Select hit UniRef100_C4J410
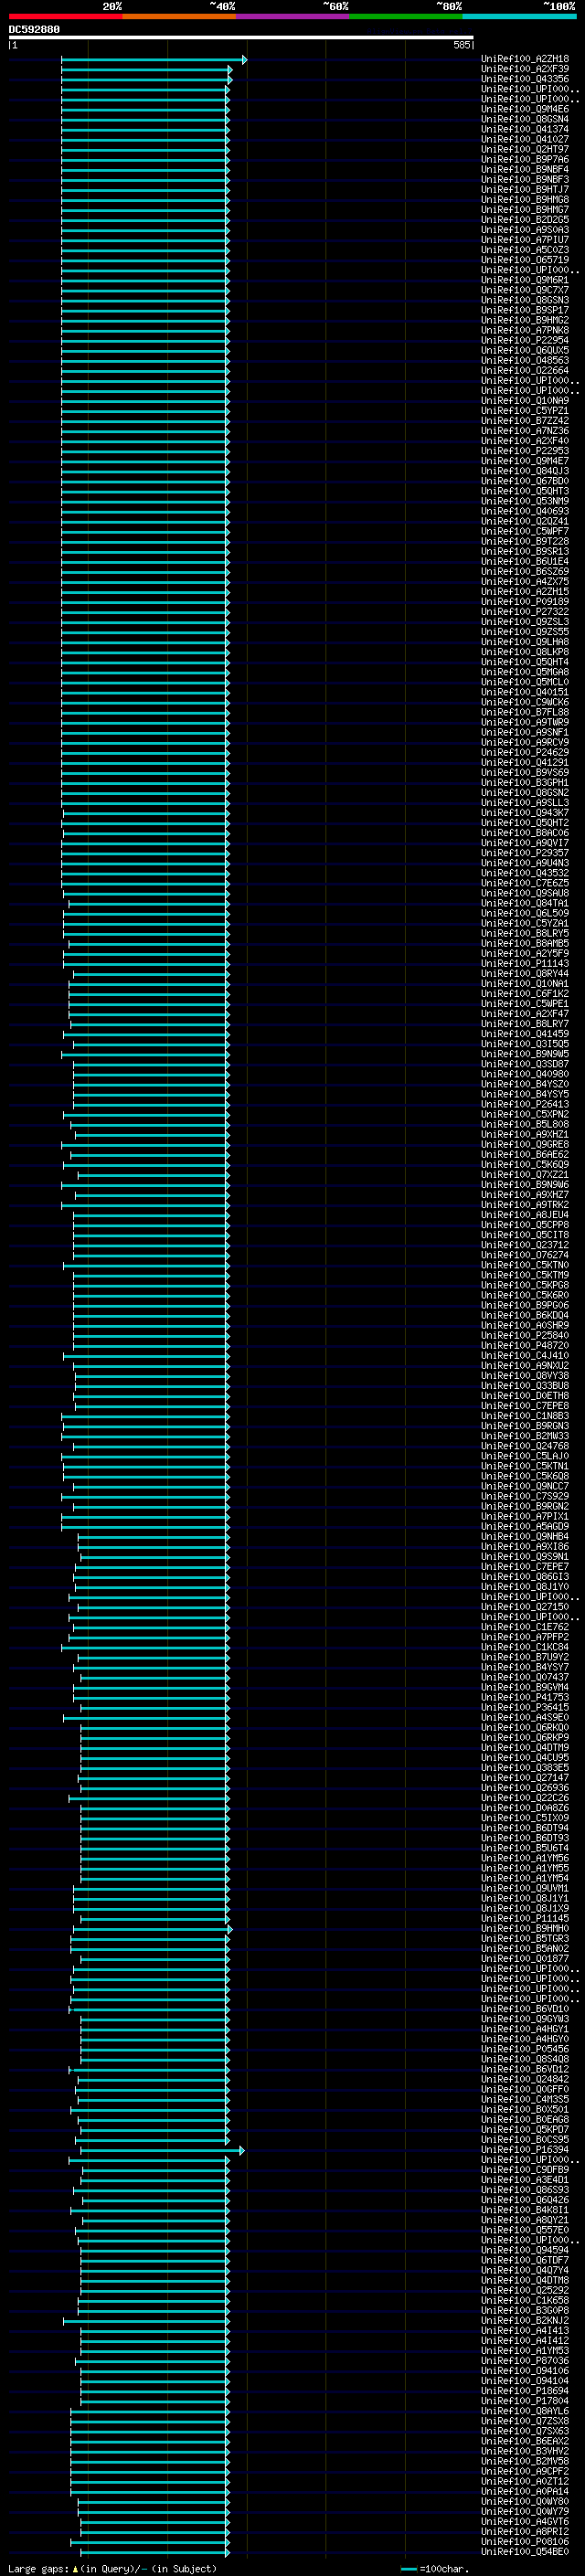The height and width of the screenshot is (2576, 585). [525, 1356]
